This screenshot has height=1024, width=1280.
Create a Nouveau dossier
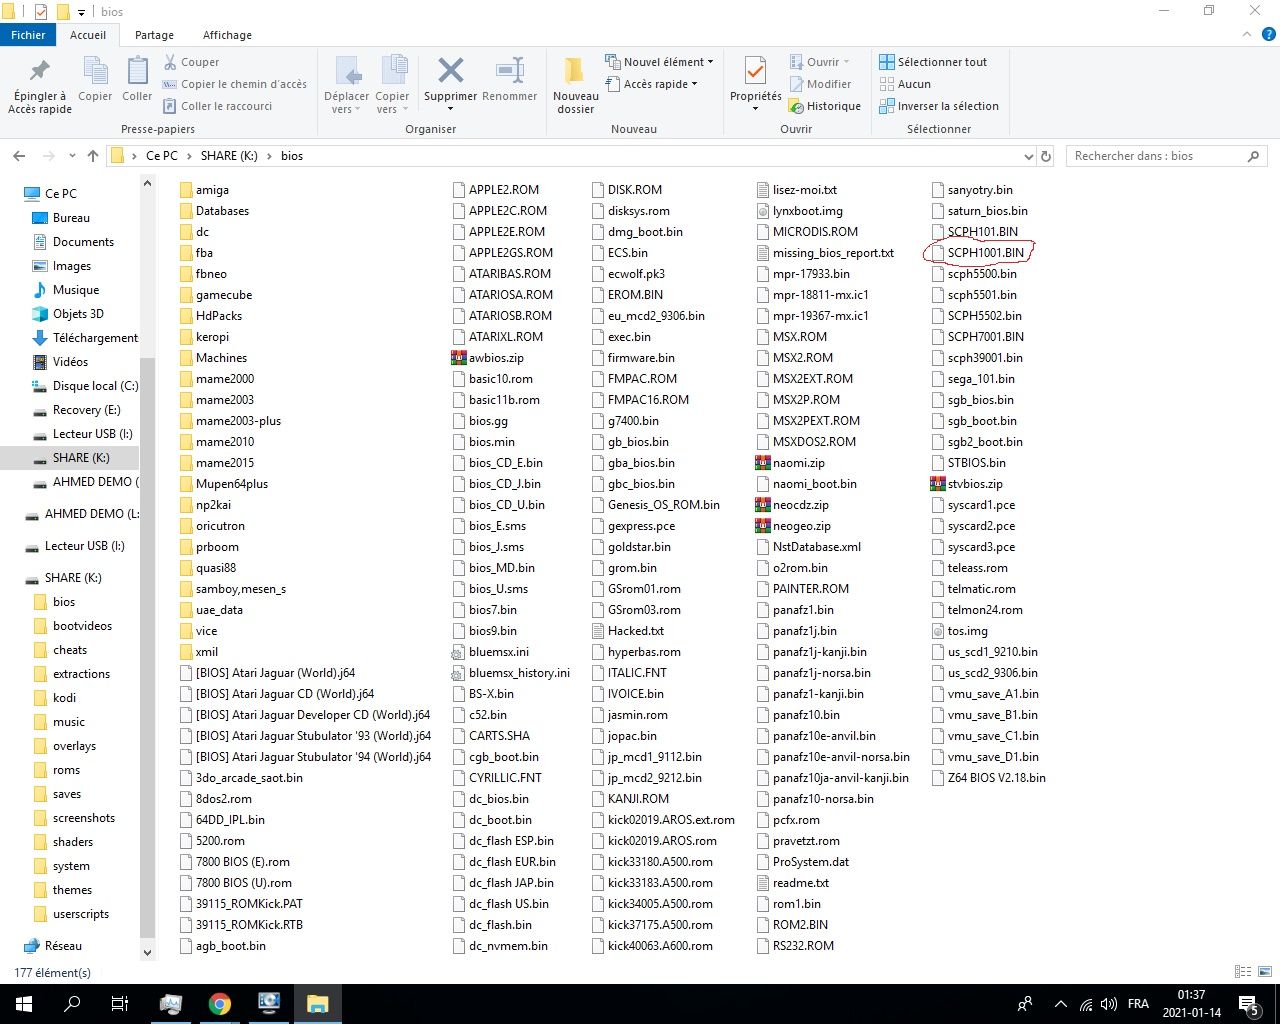pyautogui.click(x=576, y=86)
